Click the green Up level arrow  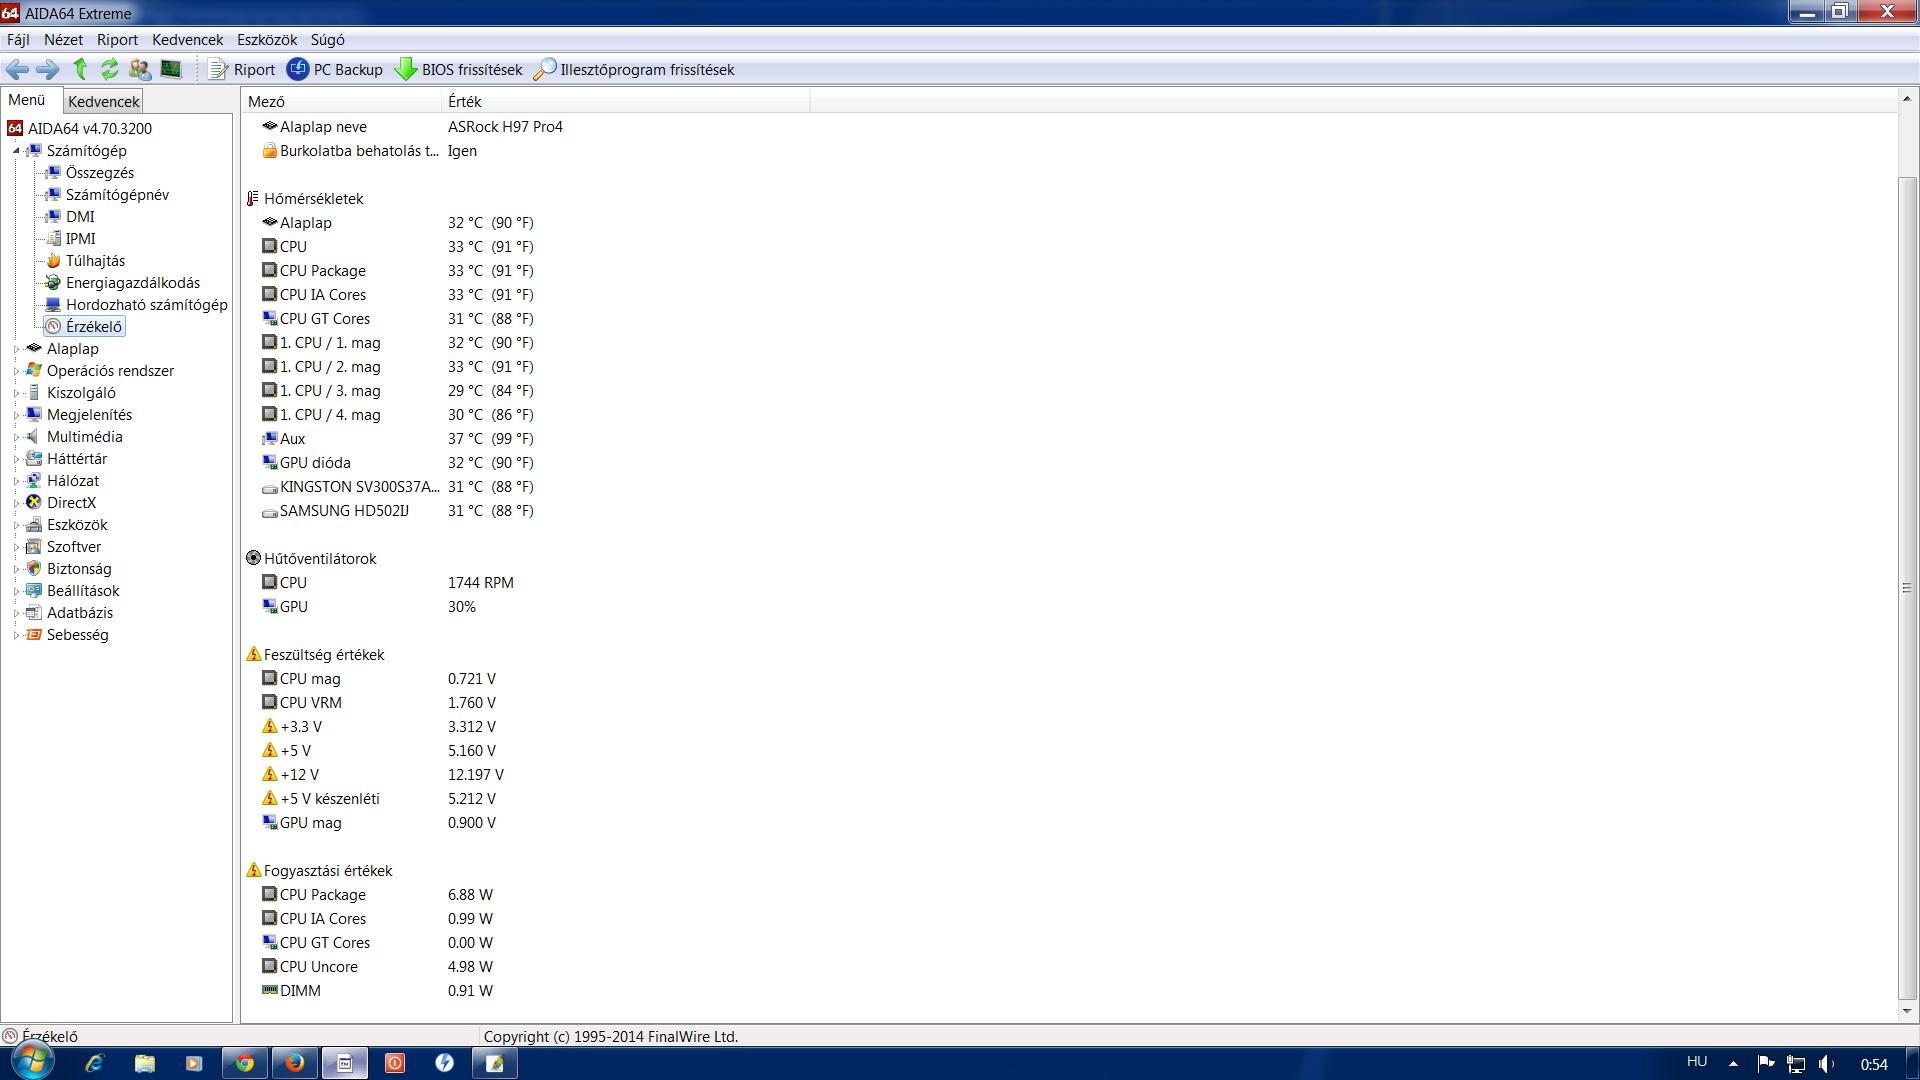click(80, 69)
